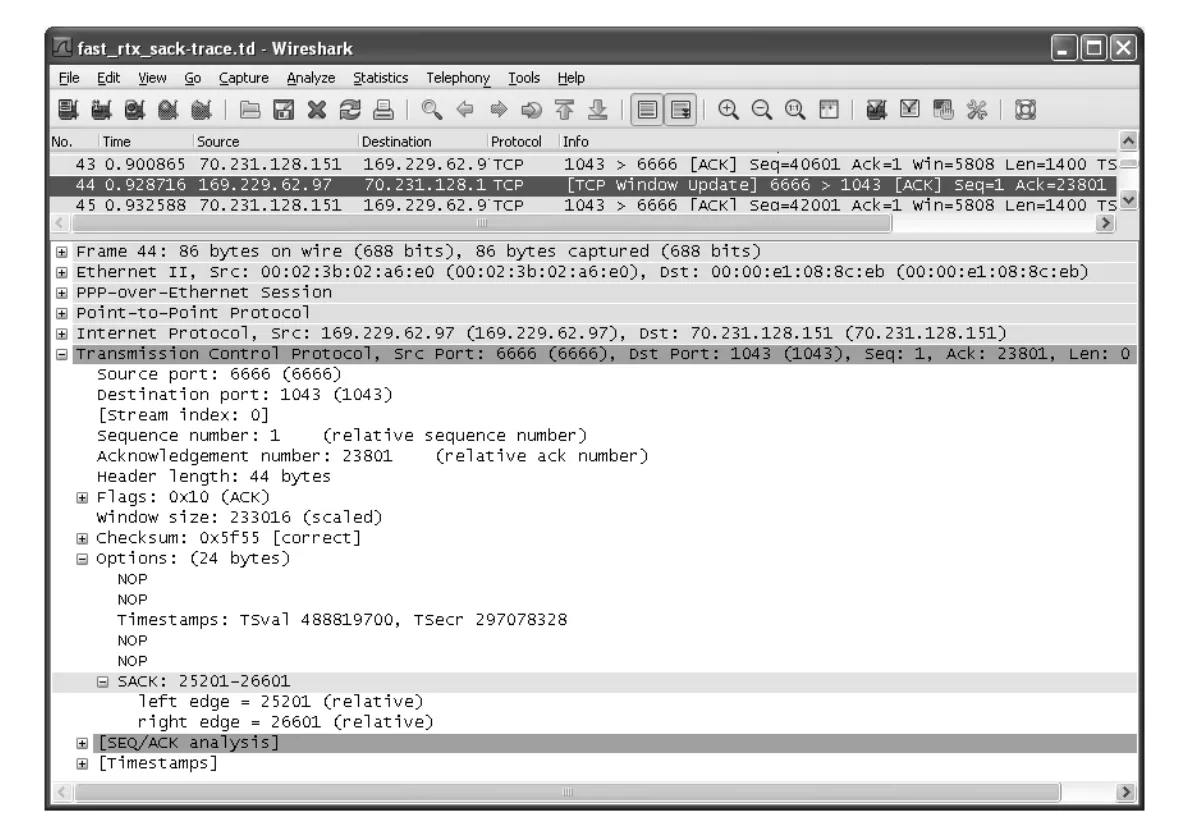Click packet list scroll up arrow
Screen dimensions: 1189x827
[x=1128, y=141]
